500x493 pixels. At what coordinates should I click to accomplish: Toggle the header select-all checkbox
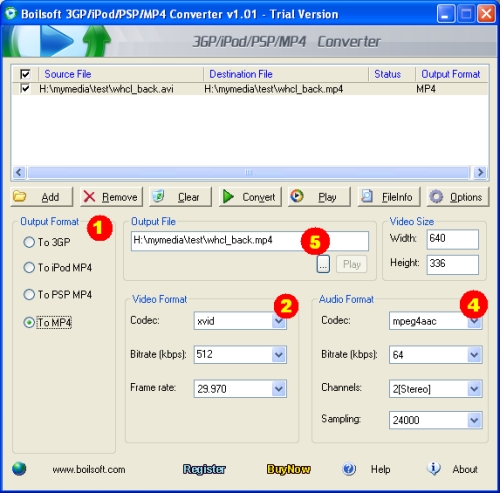25,74
